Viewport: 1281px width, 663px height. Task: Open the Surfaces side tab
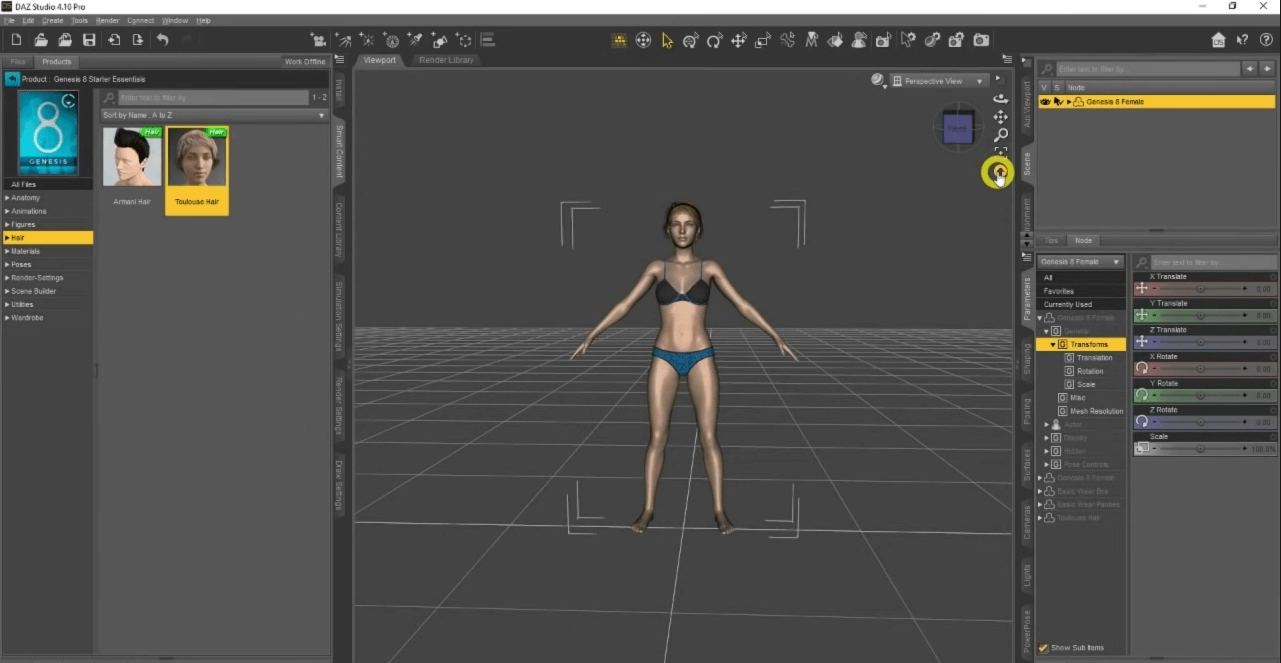[x=1027, y=466]
